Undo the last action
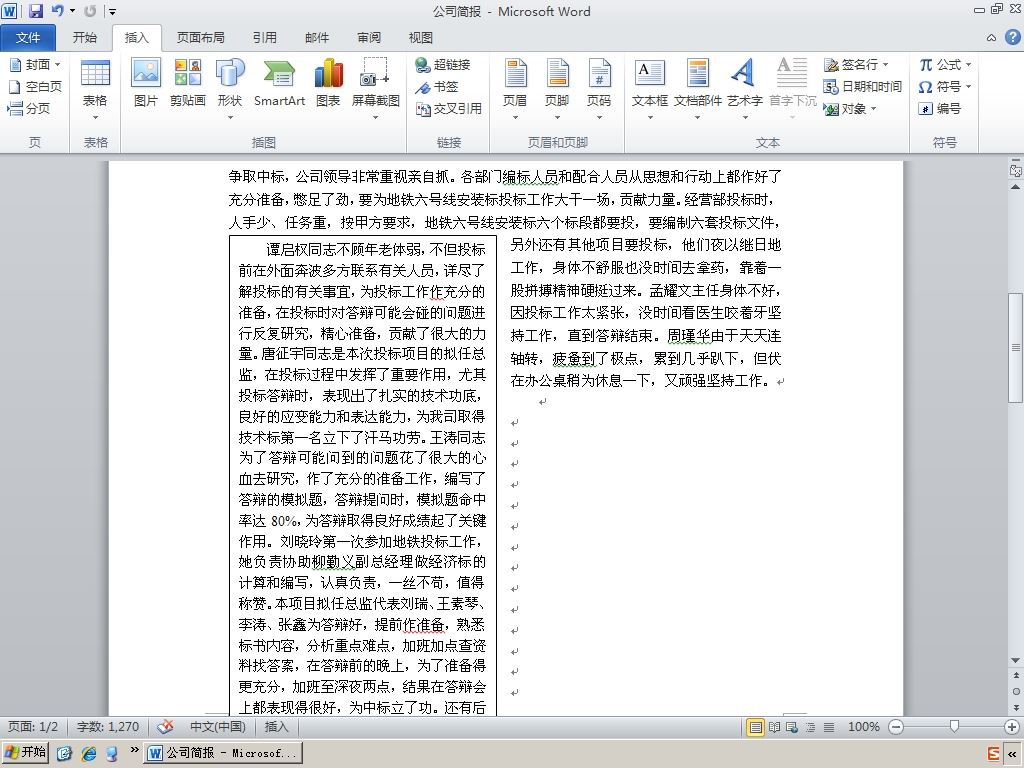 click(x=57, y=10)
